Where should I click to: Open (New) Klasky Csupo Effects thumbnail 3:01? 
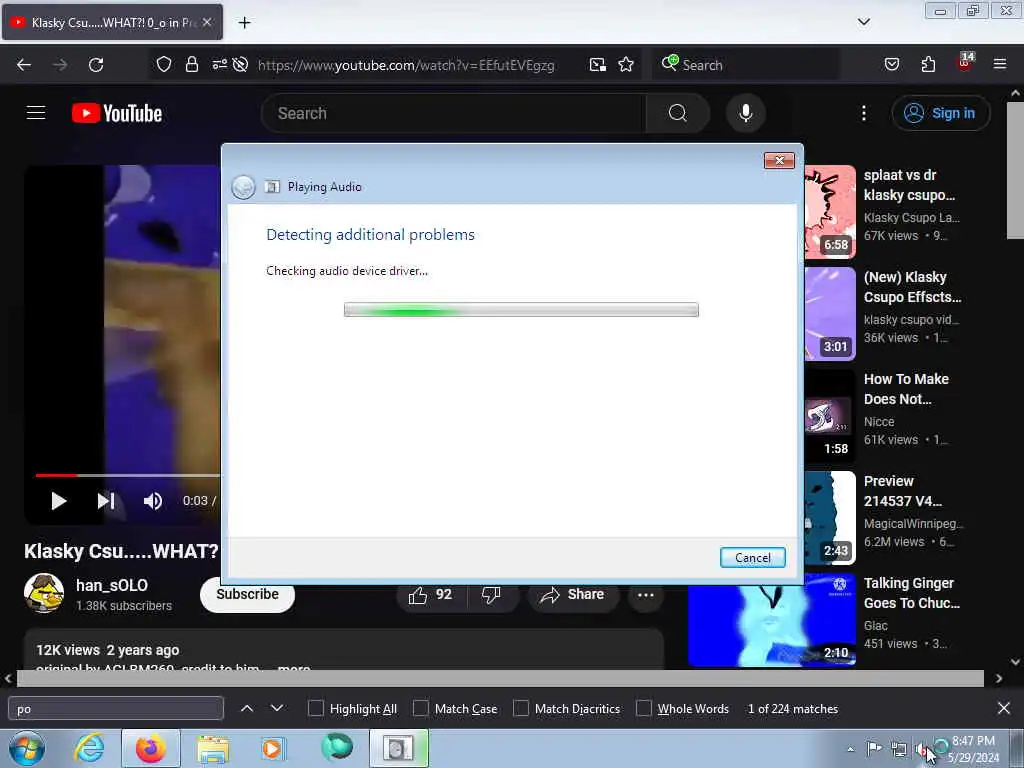point(830,313)
